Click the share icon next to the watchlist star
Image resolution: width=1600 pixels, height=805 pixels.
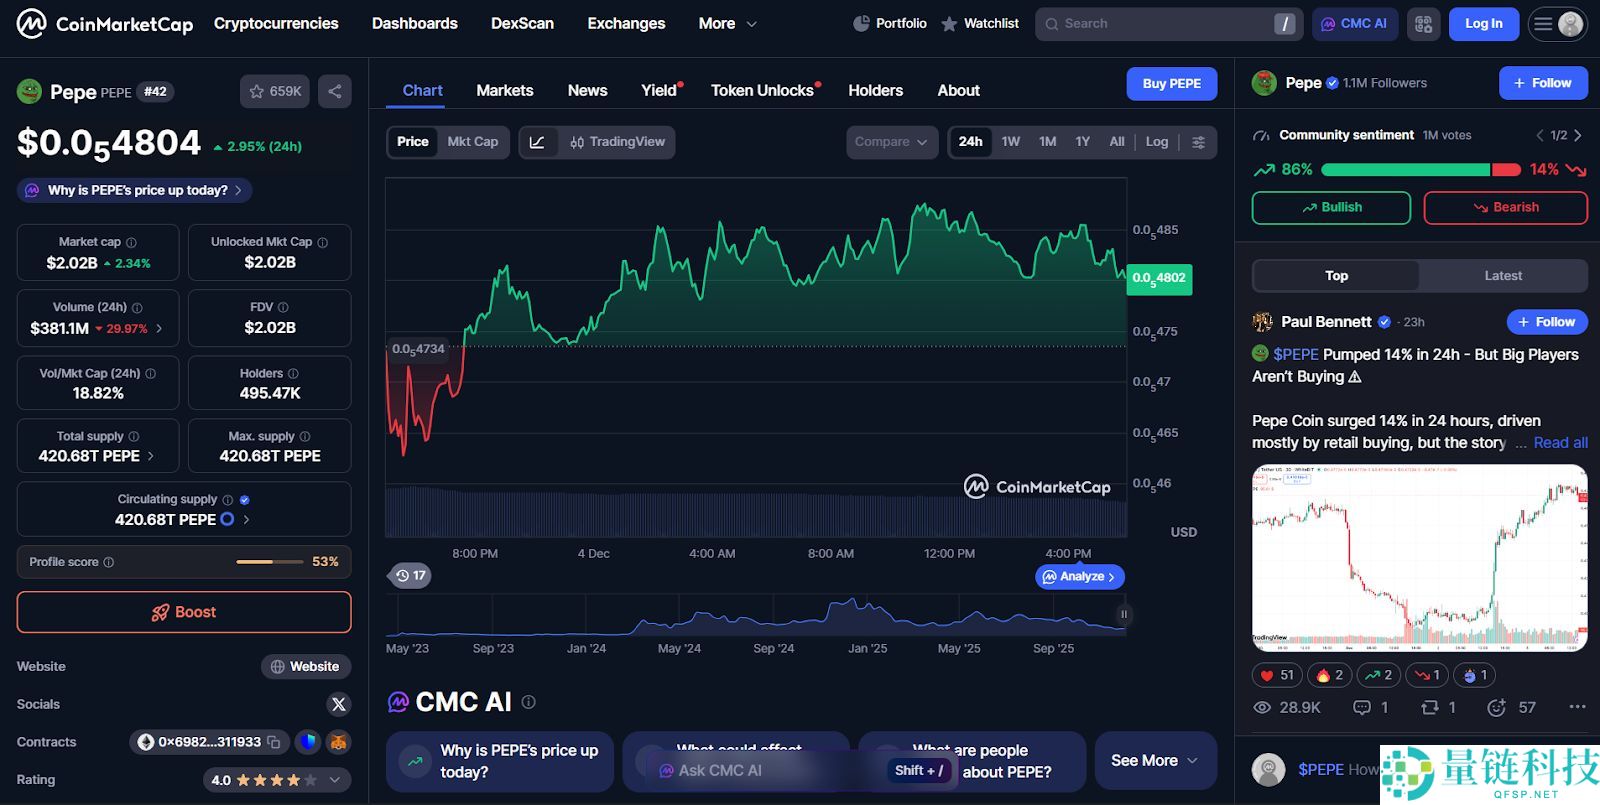[334, 91]
